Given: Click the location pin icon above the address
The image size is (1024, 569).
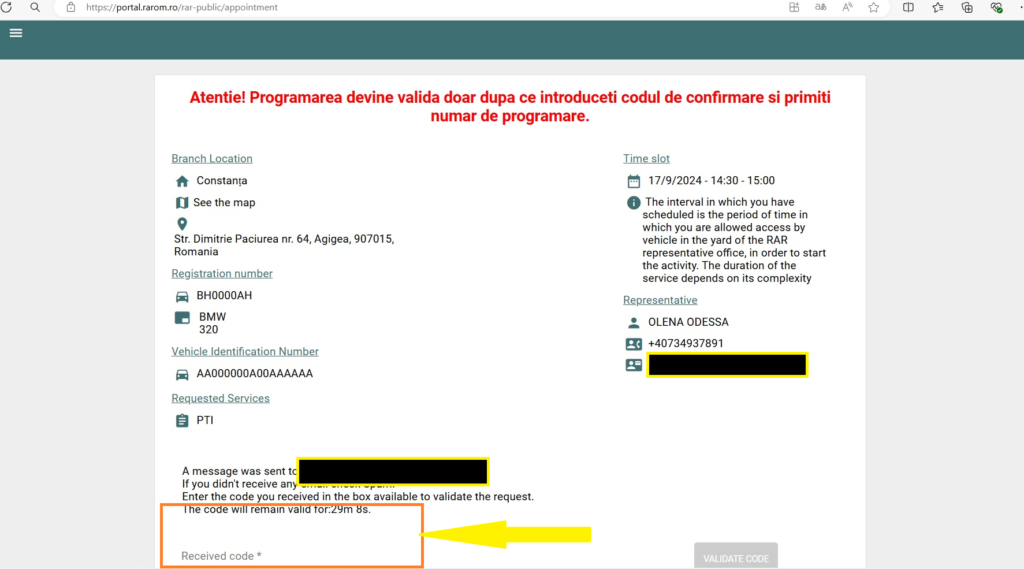Looking at the screenshot, I should [x=182, y=224].
